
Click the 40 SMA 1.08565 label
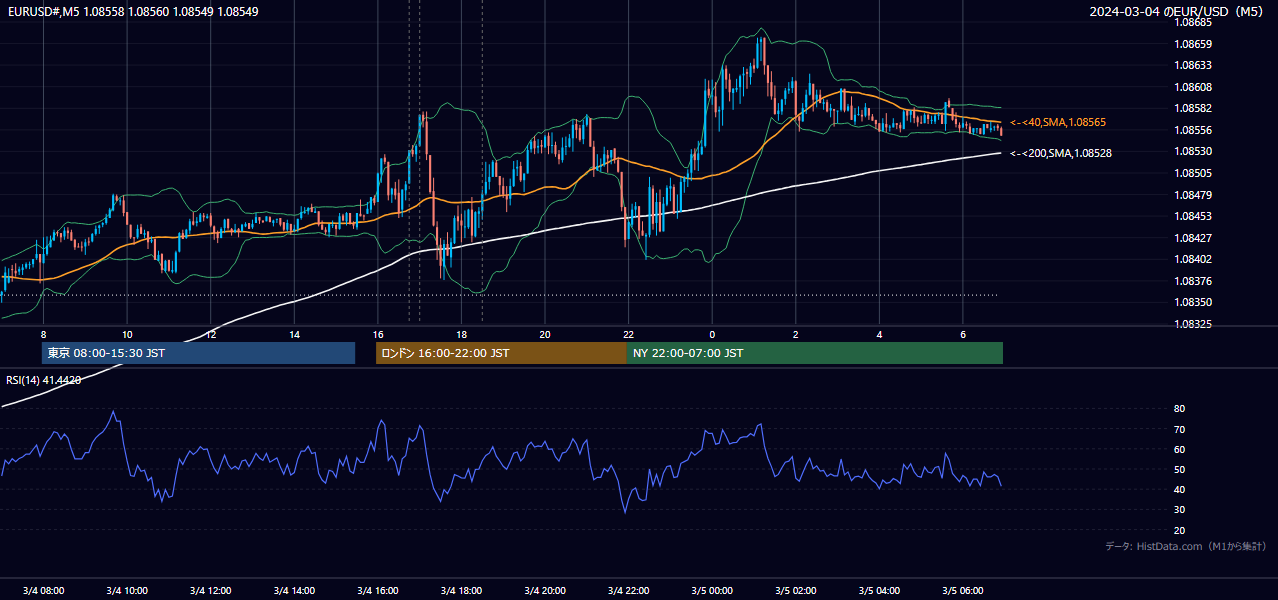(1058, 122)
